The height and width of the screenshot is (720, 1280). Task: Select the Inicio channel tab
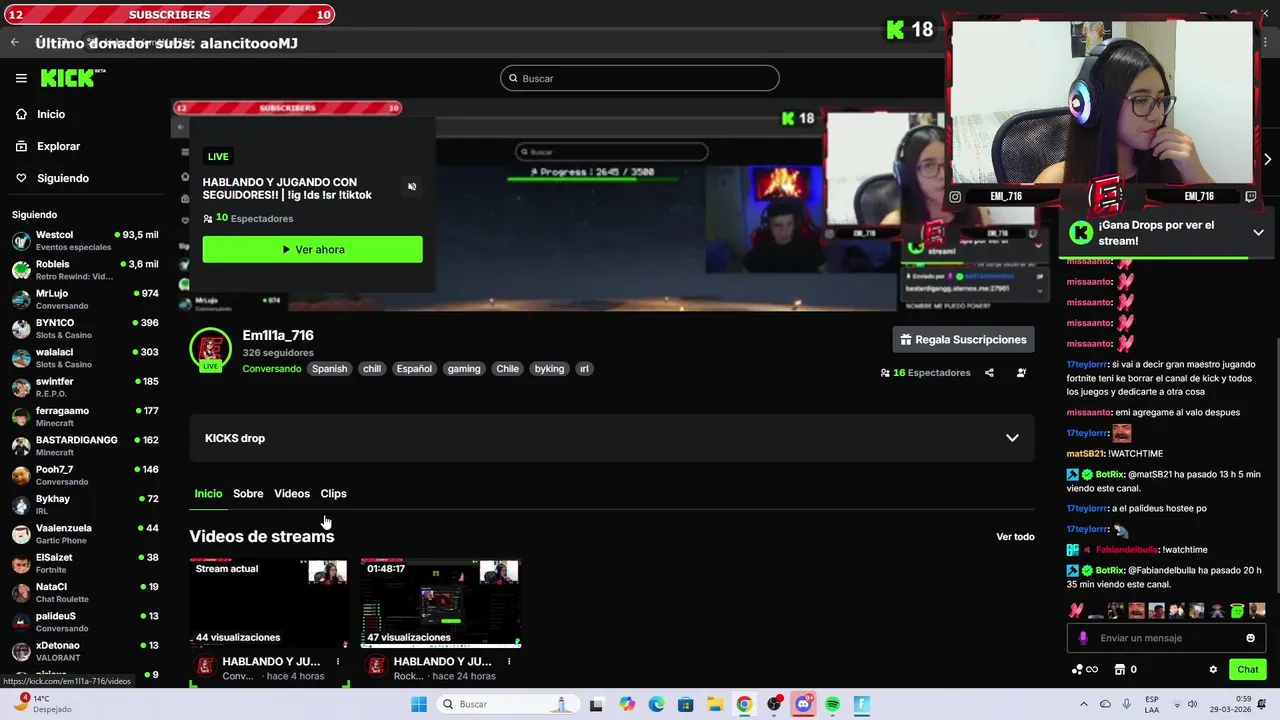pyautogui.click(x=208, y=494)
